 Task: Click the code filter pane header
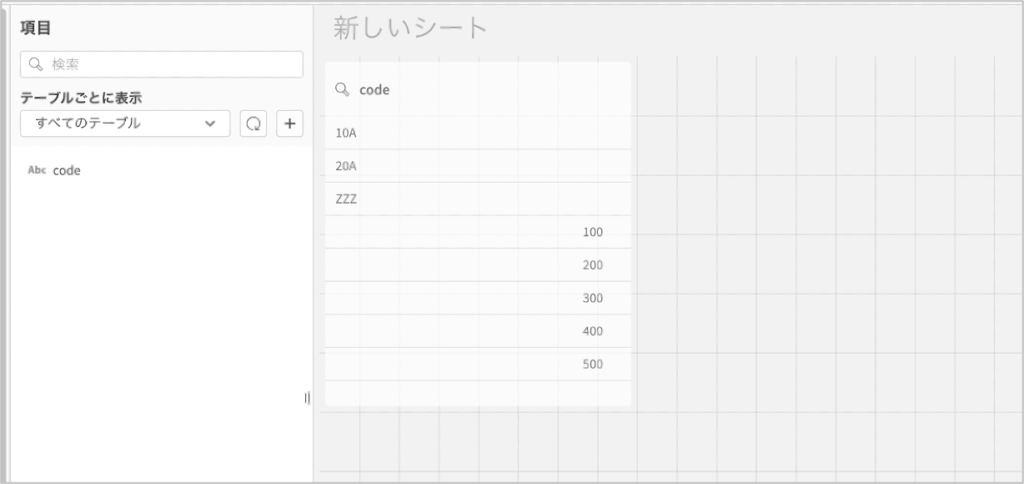pos(376,90)
